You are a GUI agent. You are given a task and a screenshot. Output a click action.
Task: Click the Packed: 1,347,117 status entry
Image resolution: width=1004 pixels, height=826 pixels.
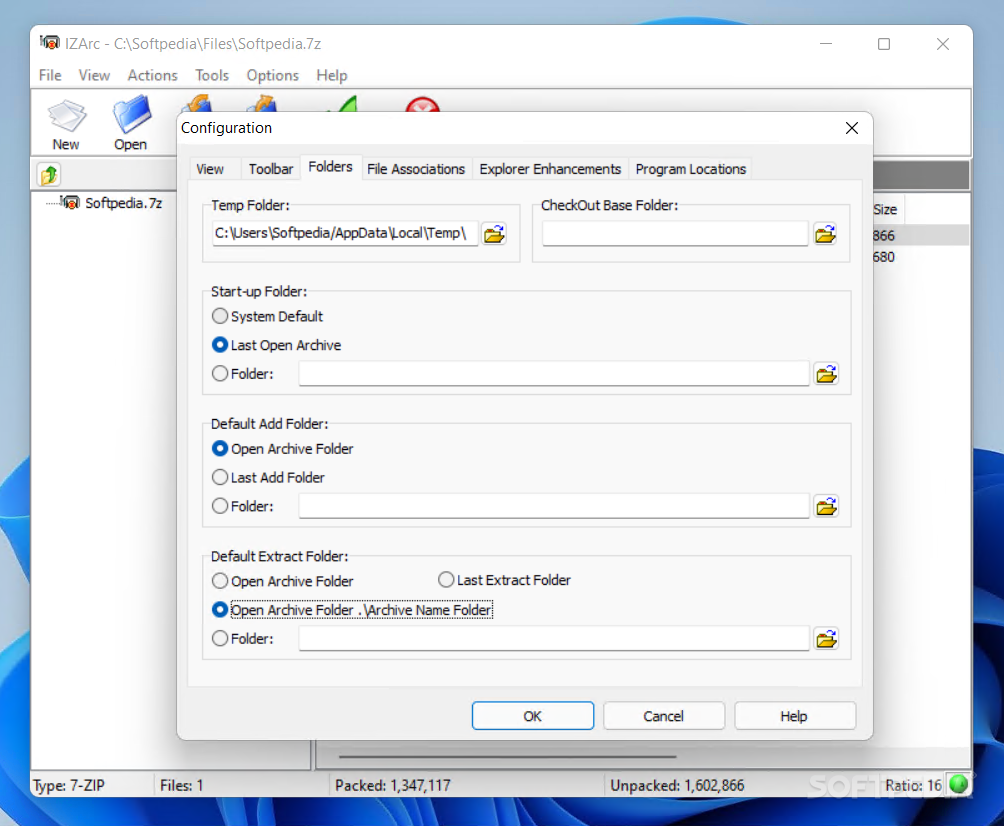393,785
